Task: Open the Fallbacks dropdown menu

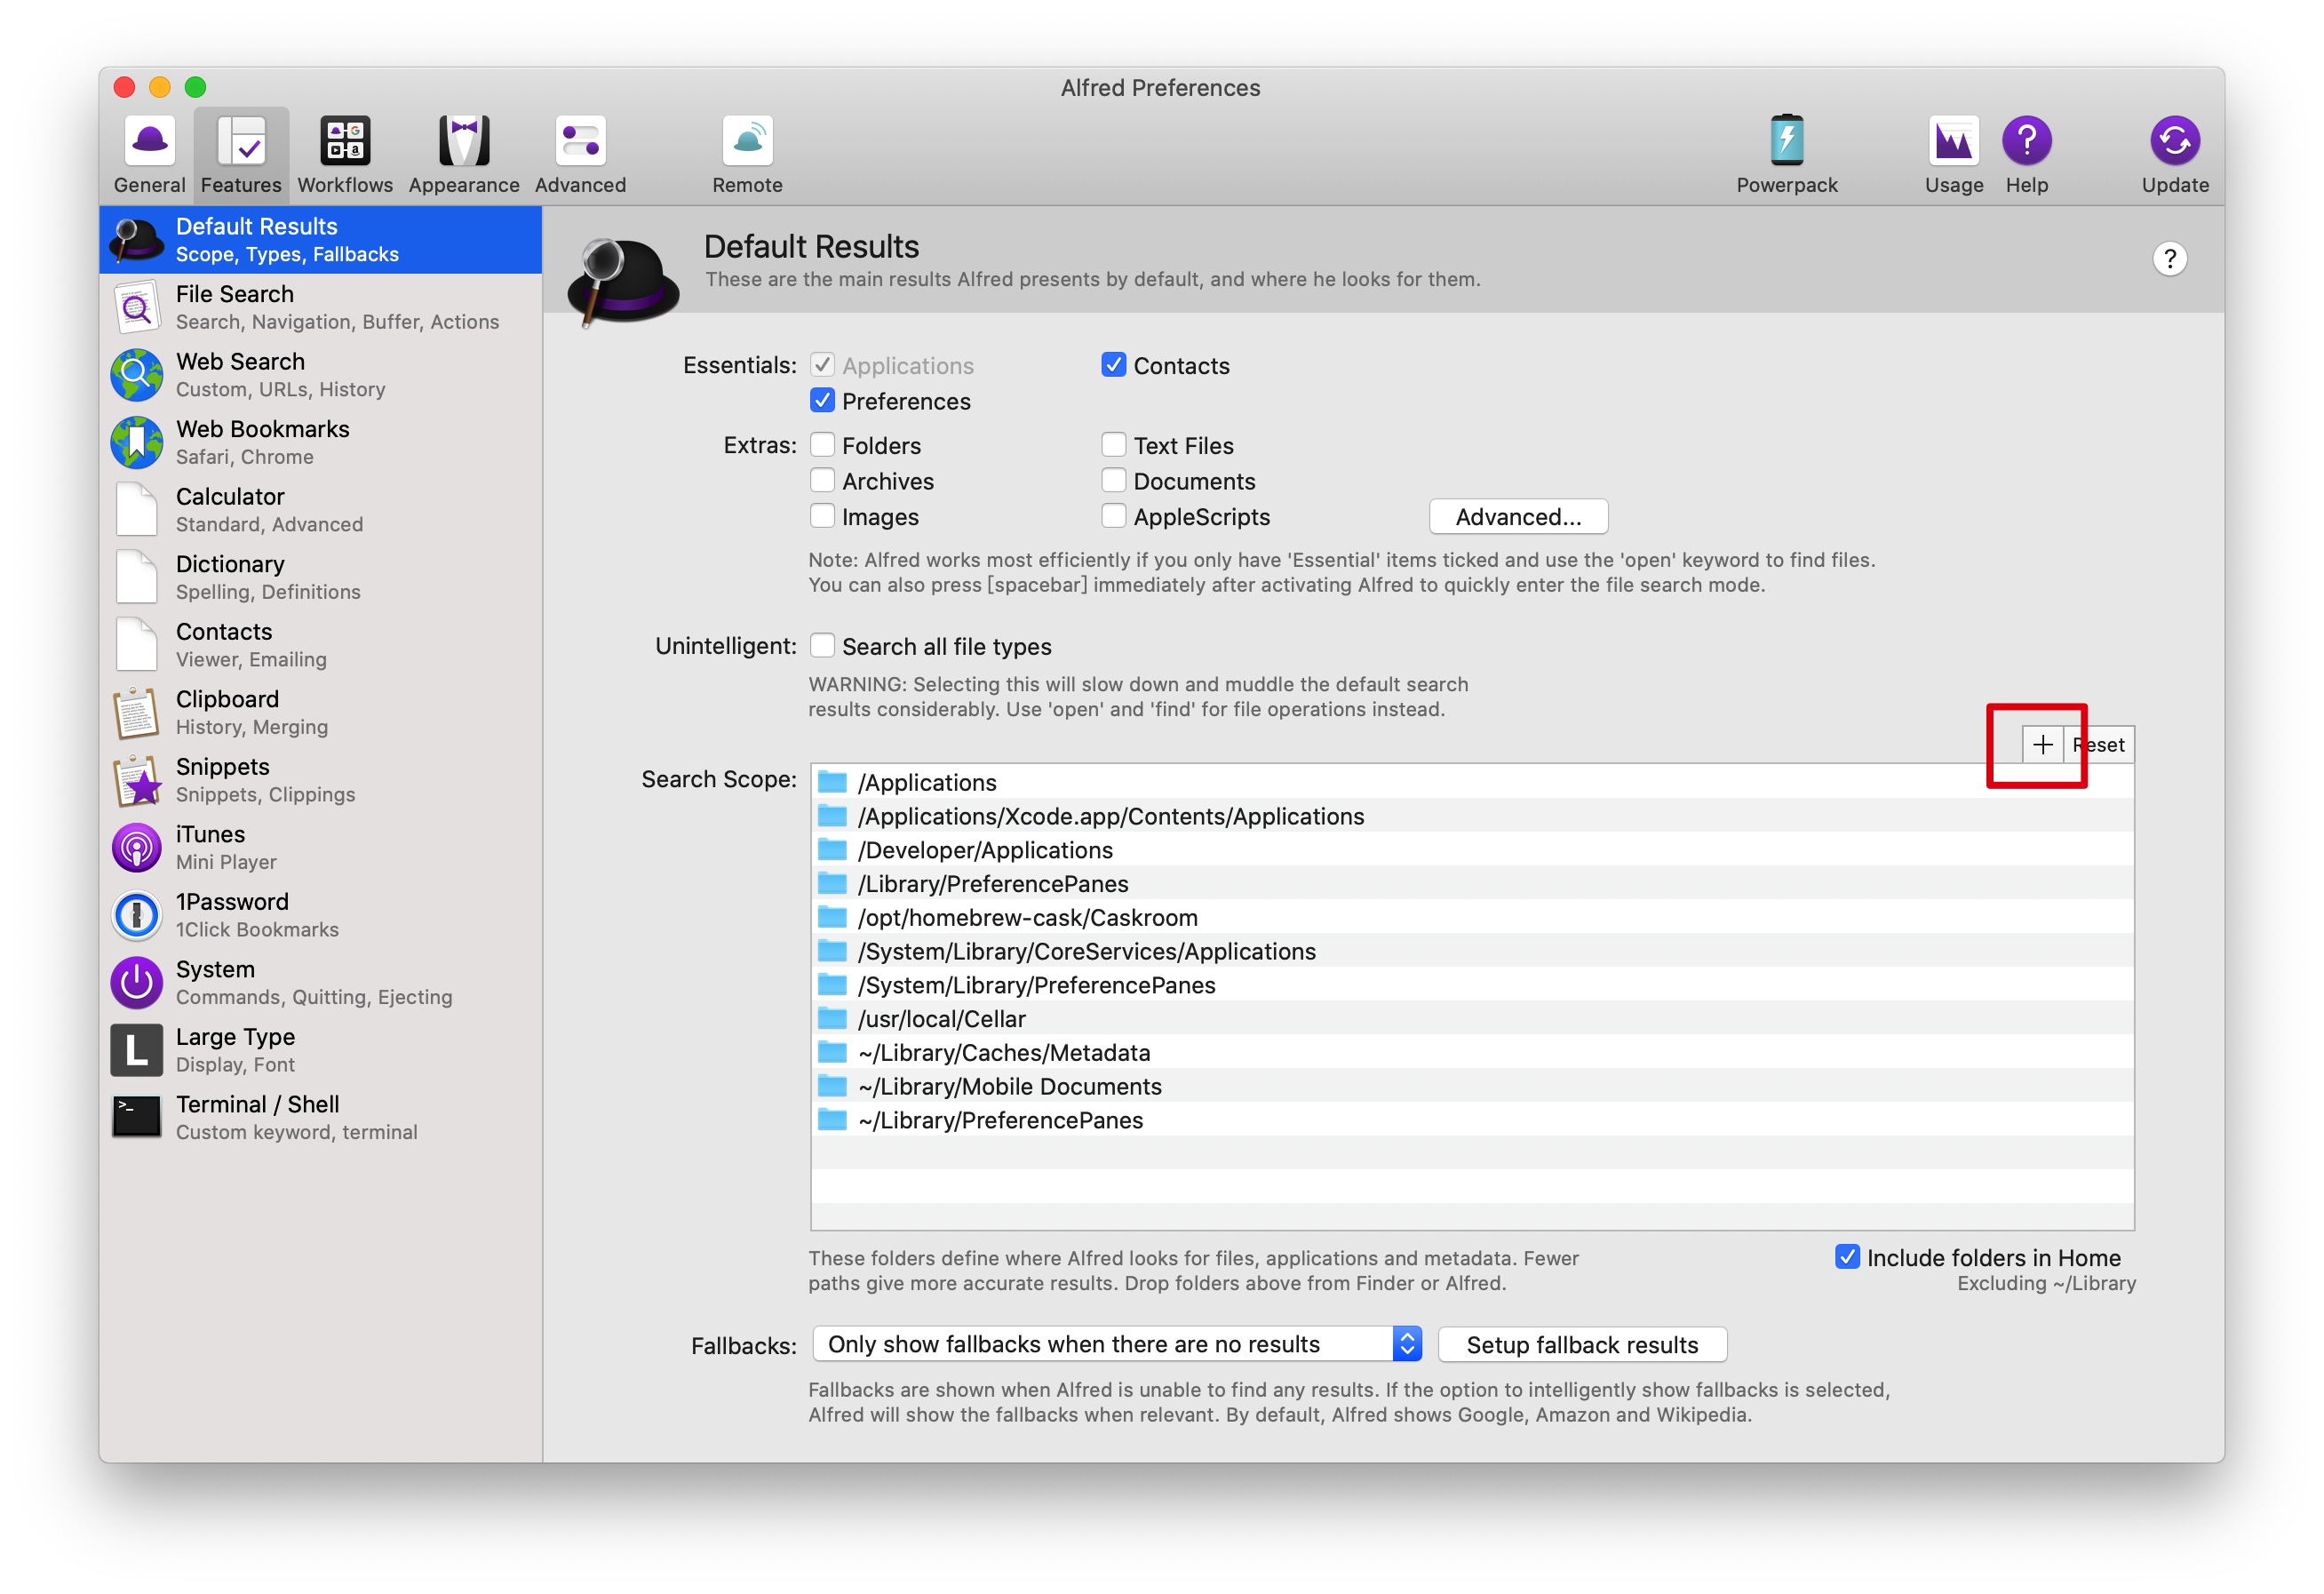Action: click(x=1116, y=1344)
